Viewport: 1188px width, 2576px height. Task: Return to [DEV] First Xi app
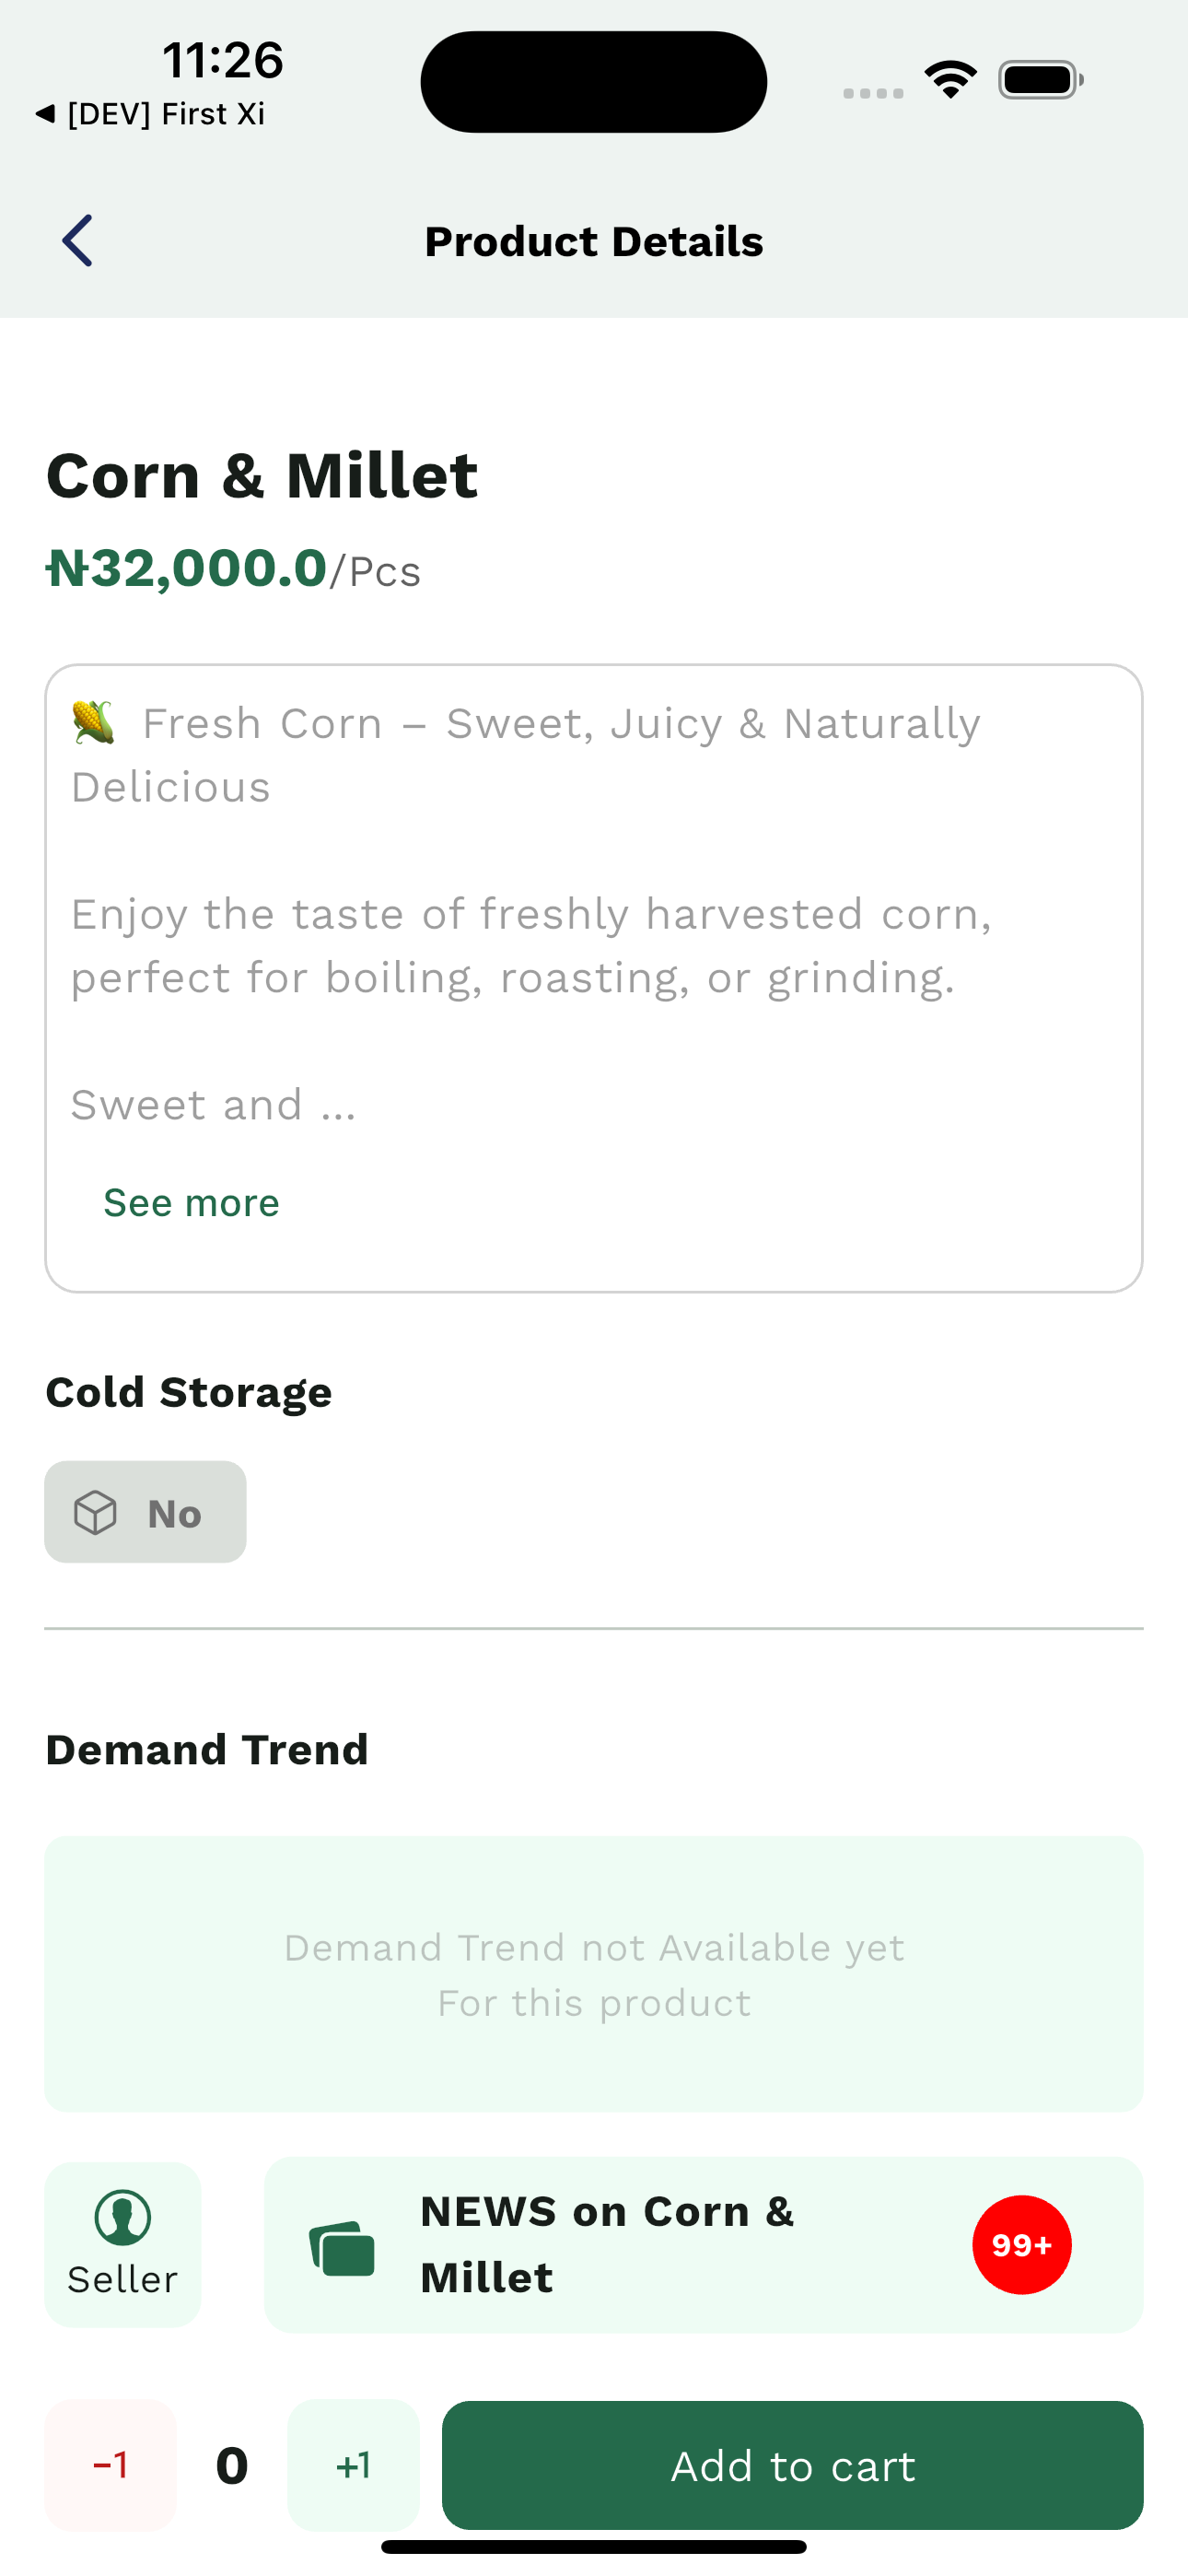point(150,114)
